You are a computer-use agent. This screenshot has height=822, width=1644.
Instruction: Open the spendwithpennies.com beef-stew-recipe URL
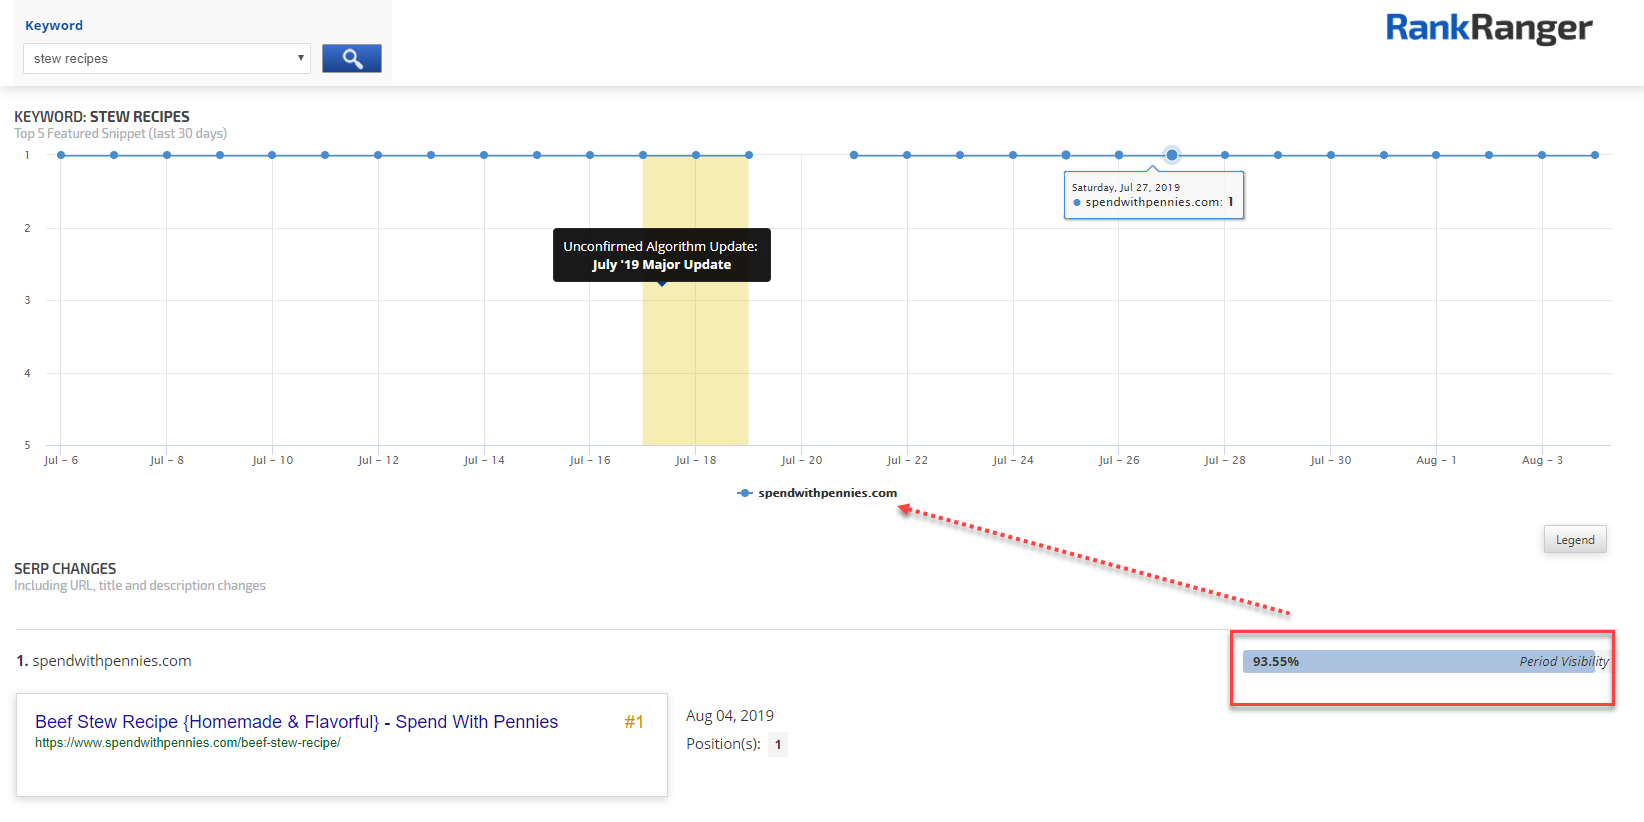tap(188, 743)
